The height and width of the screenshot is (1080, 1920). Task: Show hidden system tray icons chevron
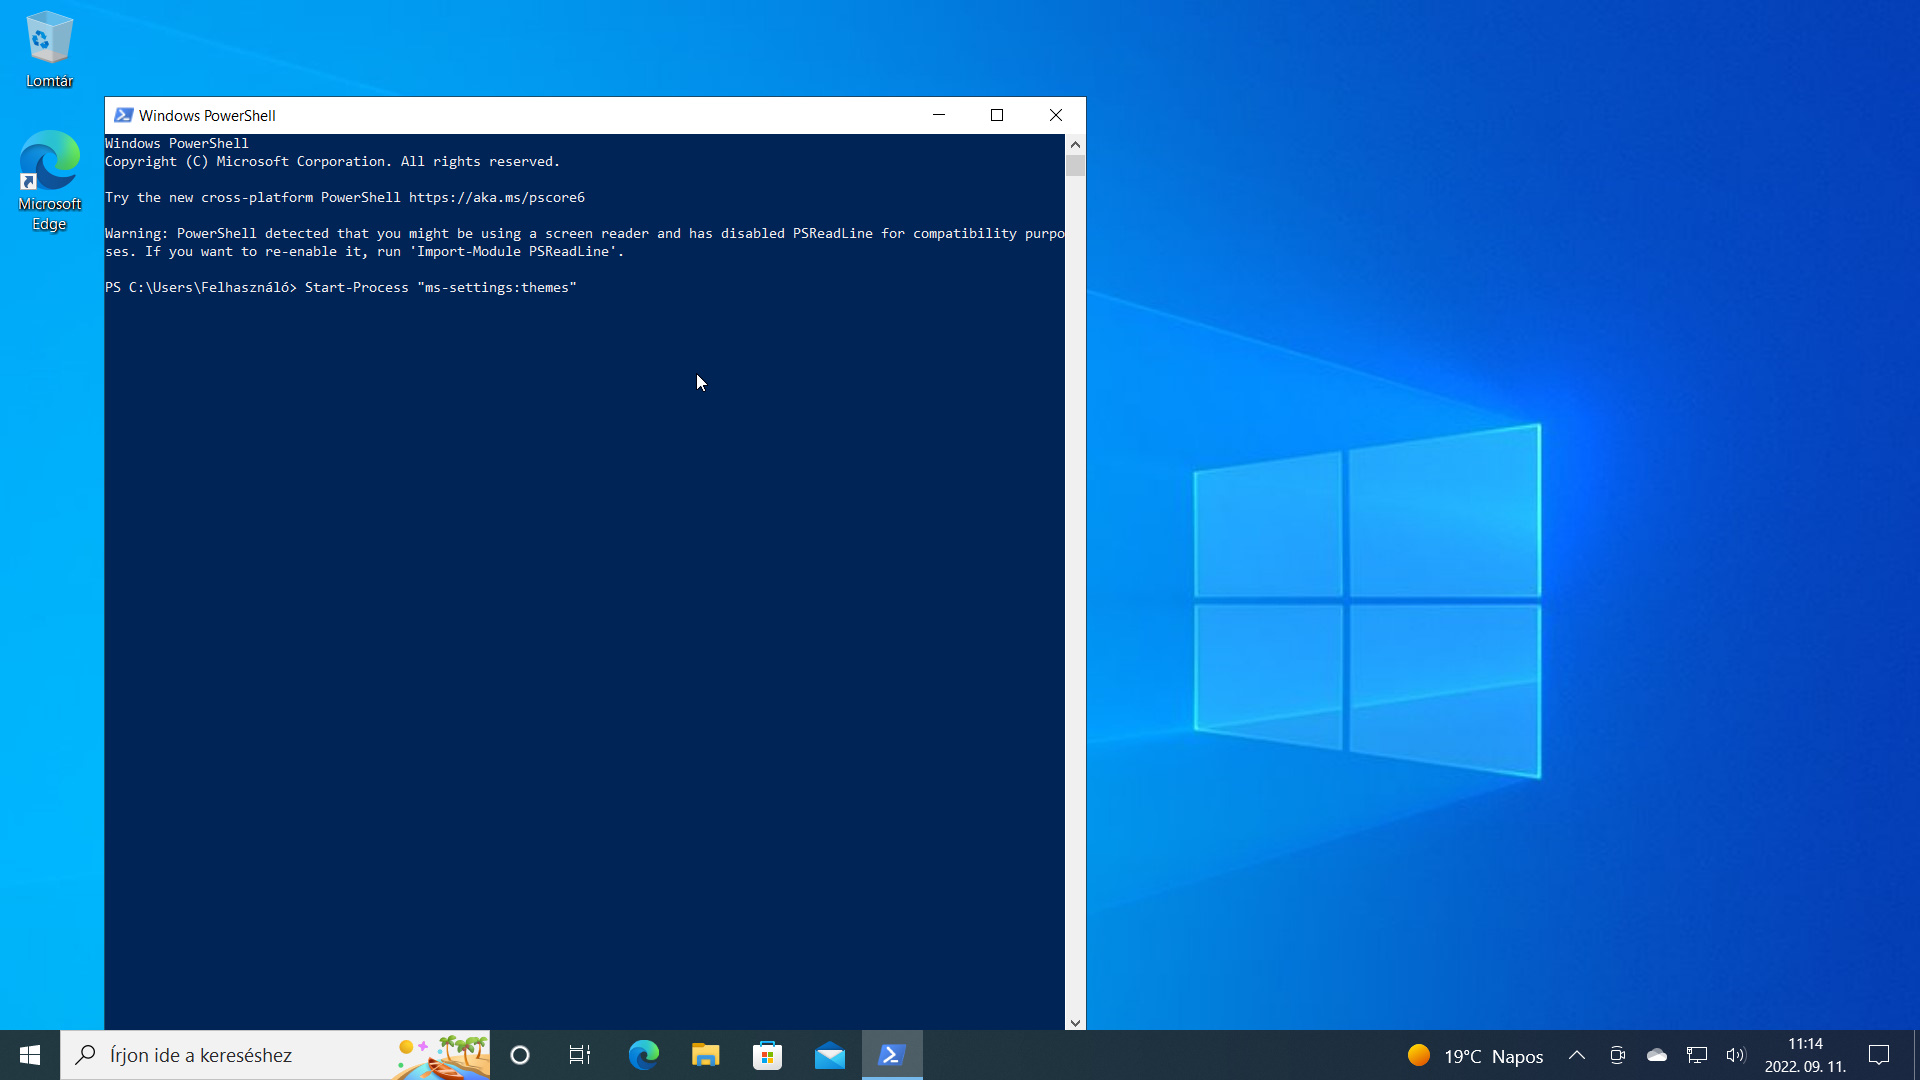(x=1577, y=1055)
